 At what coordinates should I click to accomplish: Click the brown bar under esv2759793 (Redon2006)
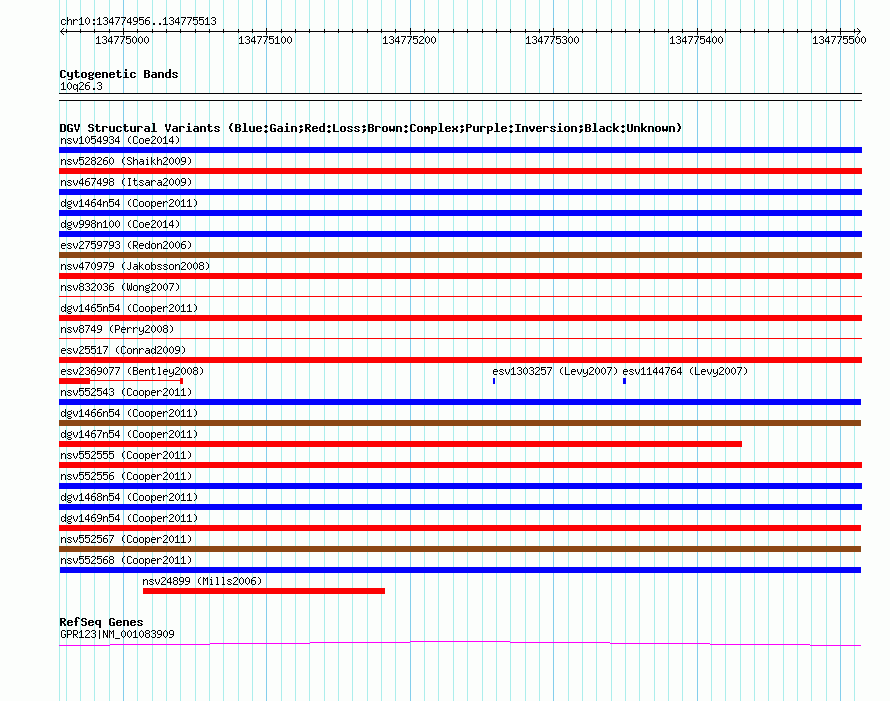coord(460,255)
